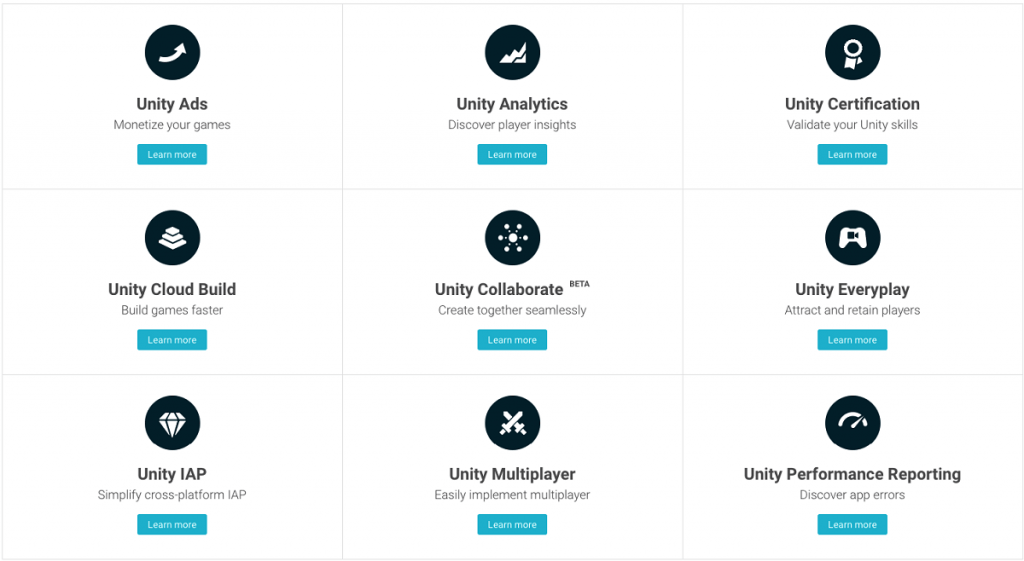Open the Unity Everyplay gamepad icon
This screenshot has width=1024, height=561.
pos(853,238)
